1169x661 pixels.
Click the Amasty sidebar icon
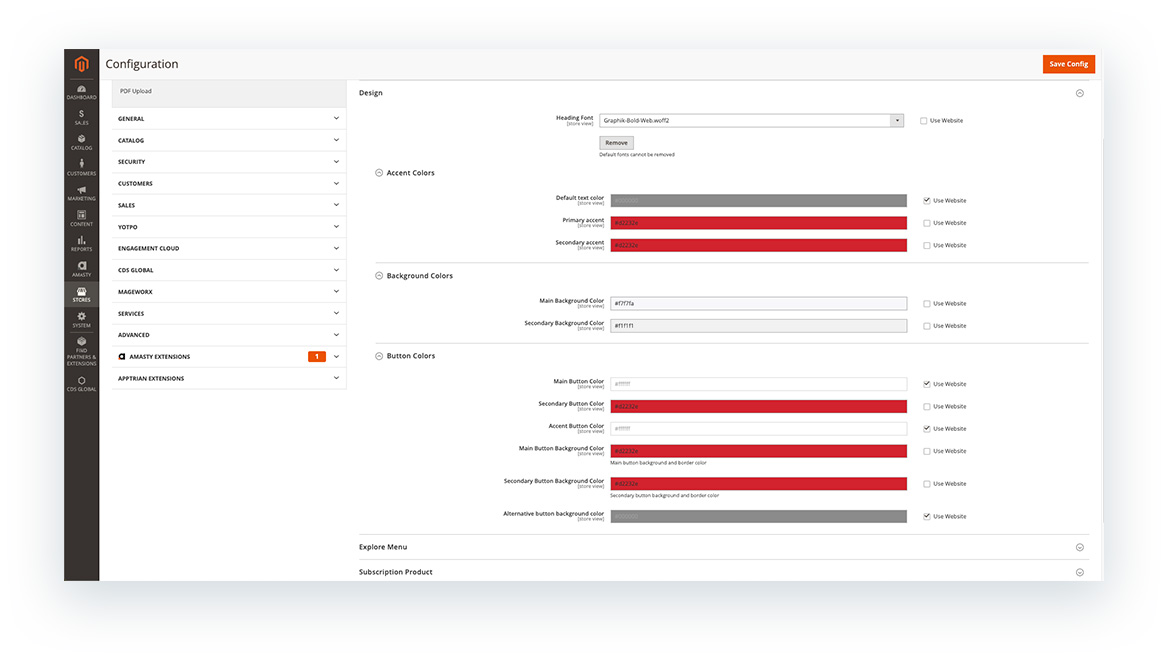(81, 270)
